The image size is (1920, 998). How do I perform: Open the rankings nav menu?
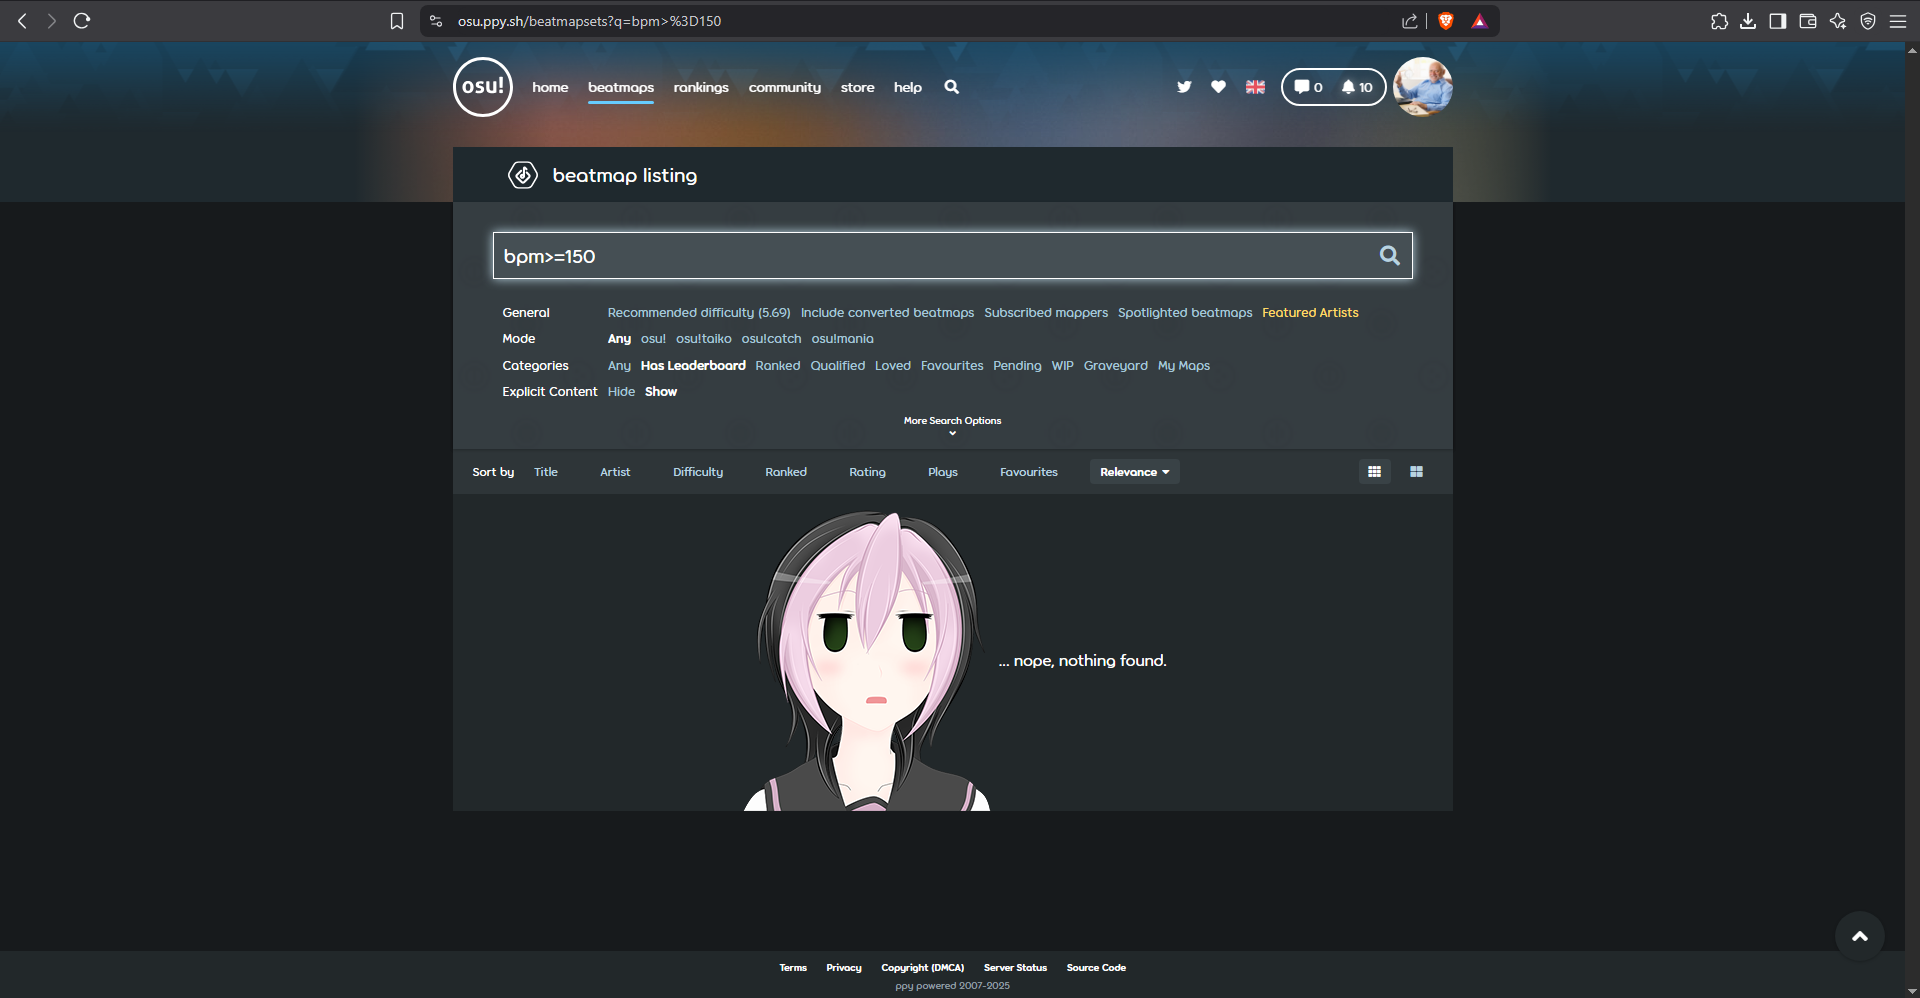[701, 88]
